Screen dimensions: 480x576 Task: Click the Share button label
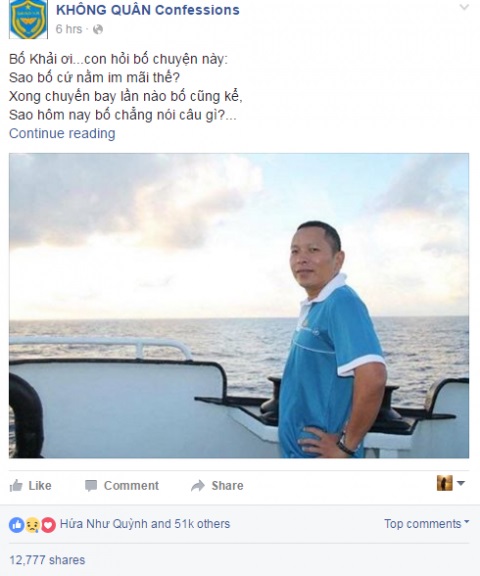pyautogui.click(x=227, y=486)
